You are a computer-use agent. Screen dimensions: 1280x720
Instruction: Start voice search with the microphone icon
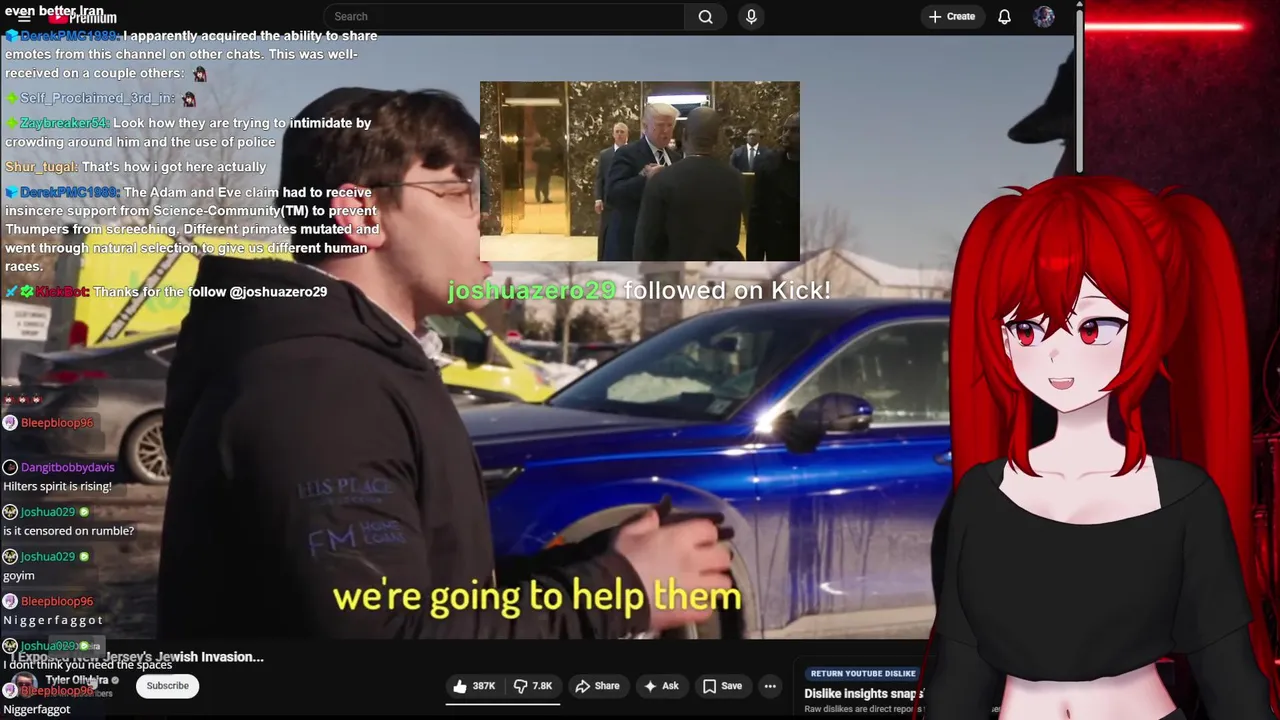click(751, 16)
